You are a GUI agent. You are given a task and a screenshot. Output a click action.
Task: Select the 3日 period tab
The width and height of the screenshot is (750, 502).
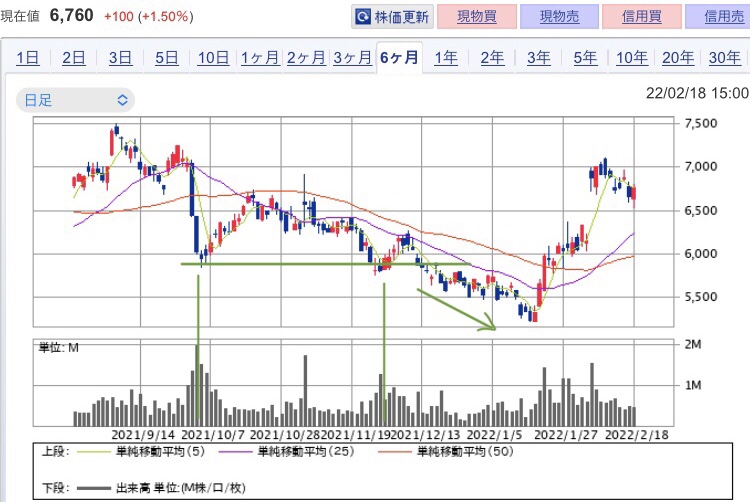pos(120,57)
